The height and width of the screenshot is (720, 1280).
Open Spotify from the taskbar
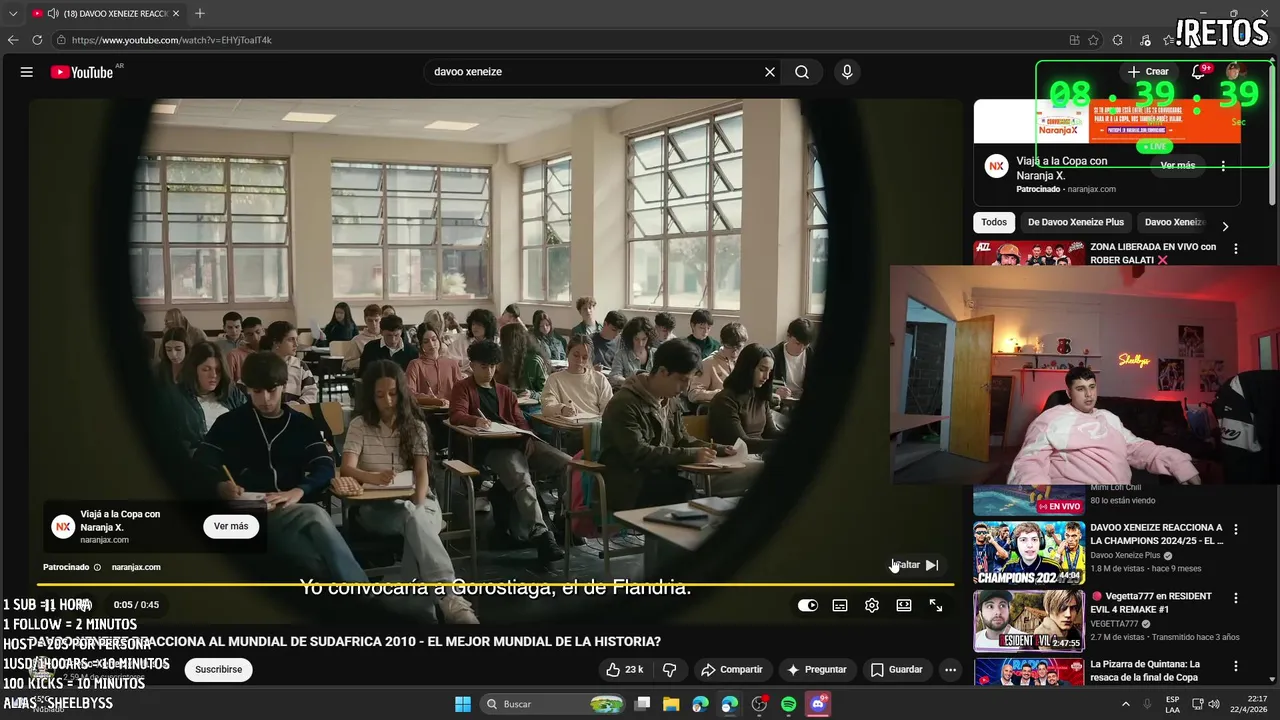coord(788,704)
